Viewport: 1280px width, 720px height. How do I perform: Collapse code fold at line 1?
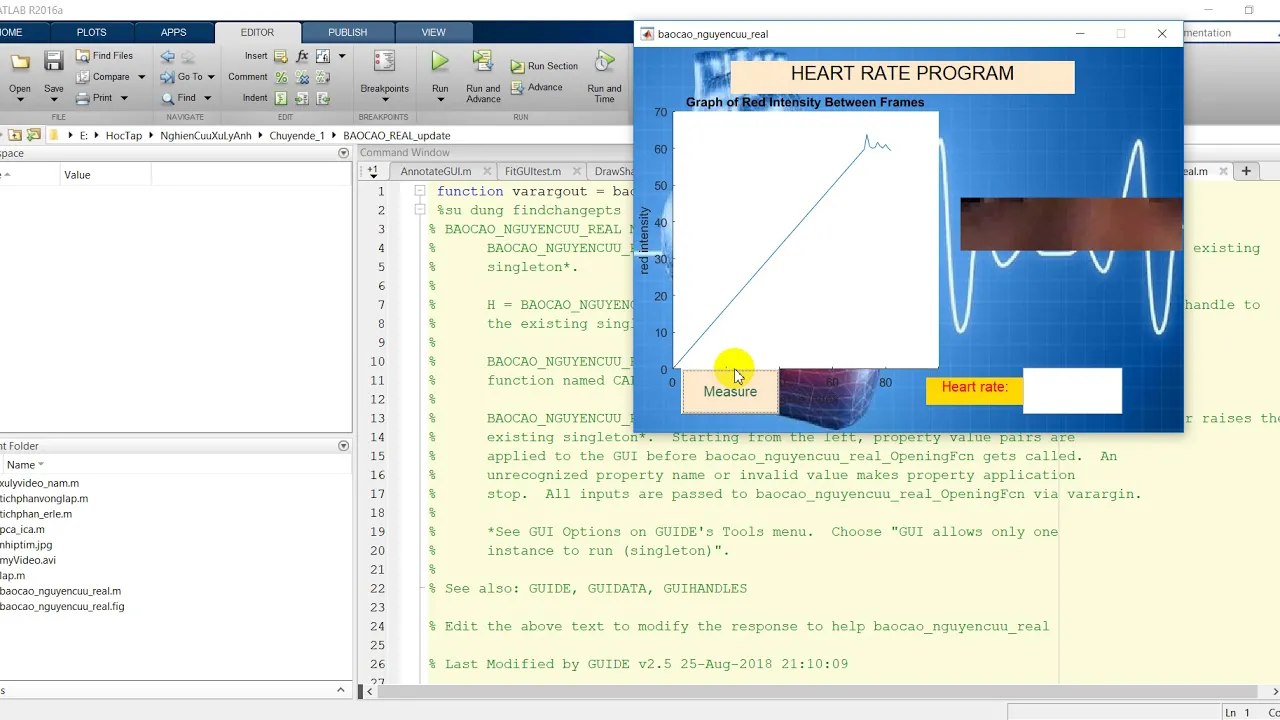pos(420,191)
